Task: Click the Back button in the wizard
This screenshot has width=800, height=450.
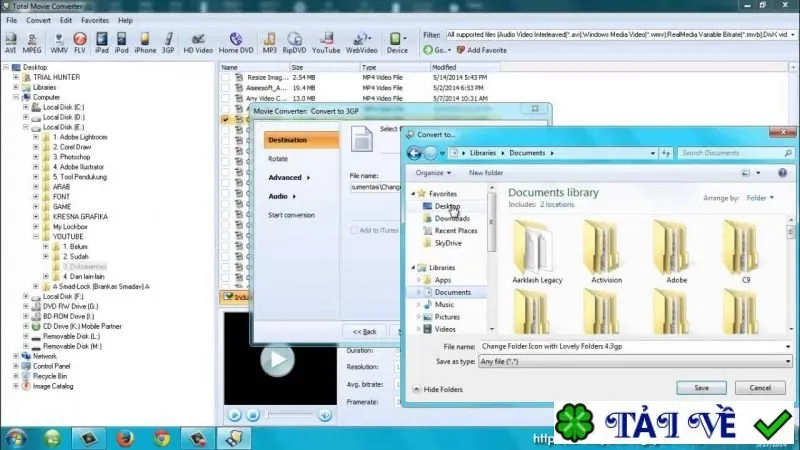Action: pos(364,332)
